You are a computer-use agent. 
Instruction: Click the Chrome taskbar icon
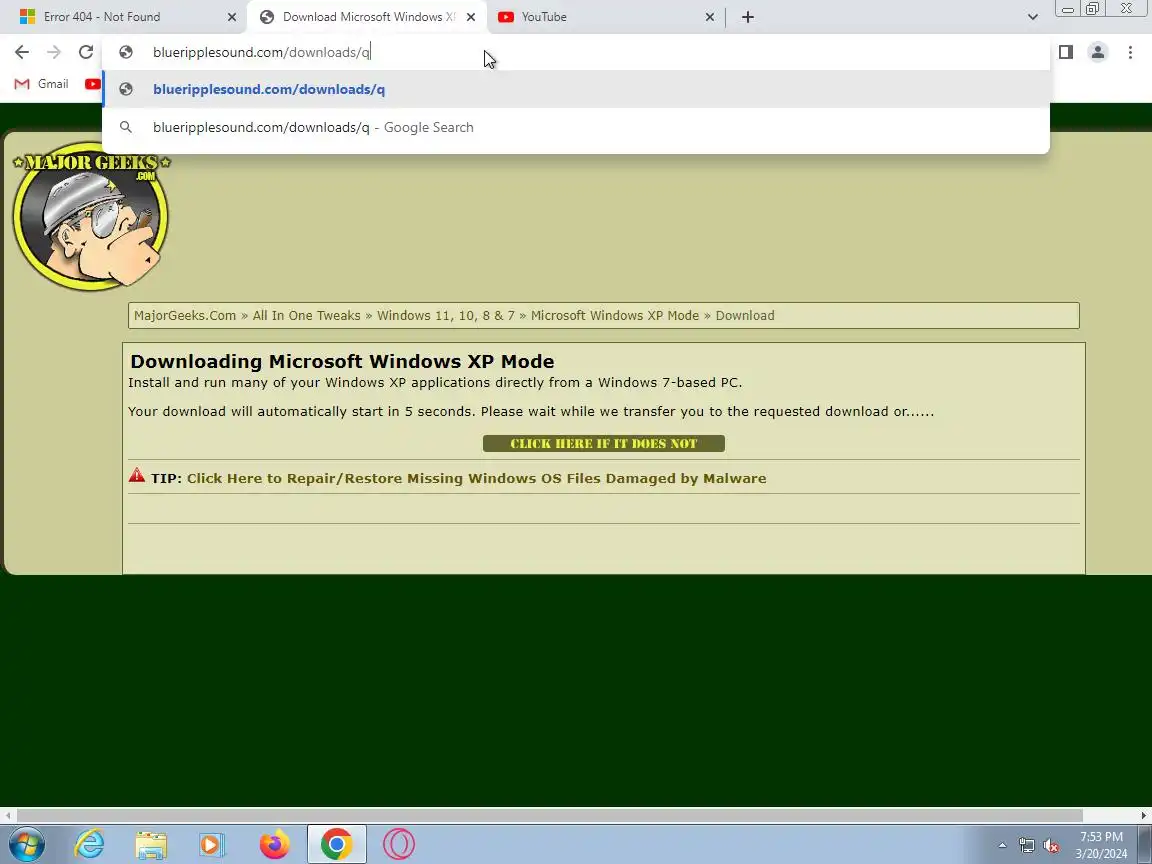pos(336,844)
